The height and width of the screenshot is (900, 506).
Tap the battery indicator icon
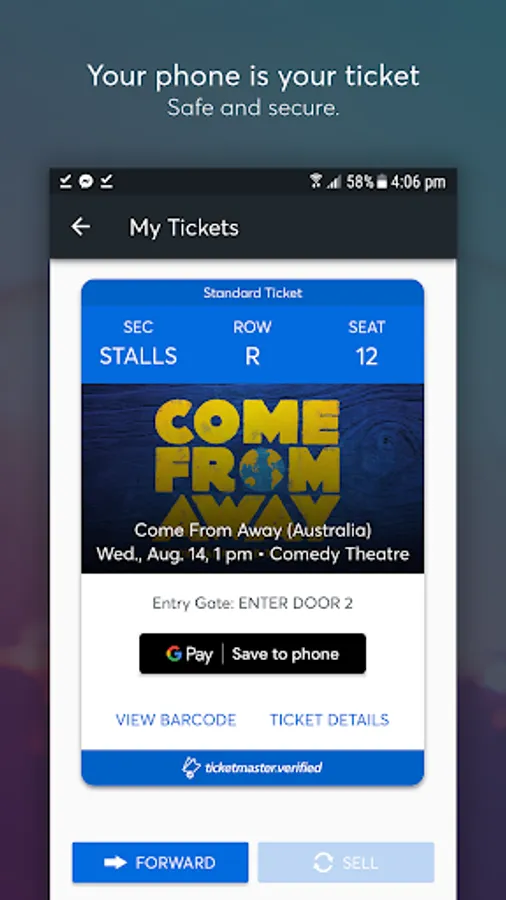(x=383, y=182)
